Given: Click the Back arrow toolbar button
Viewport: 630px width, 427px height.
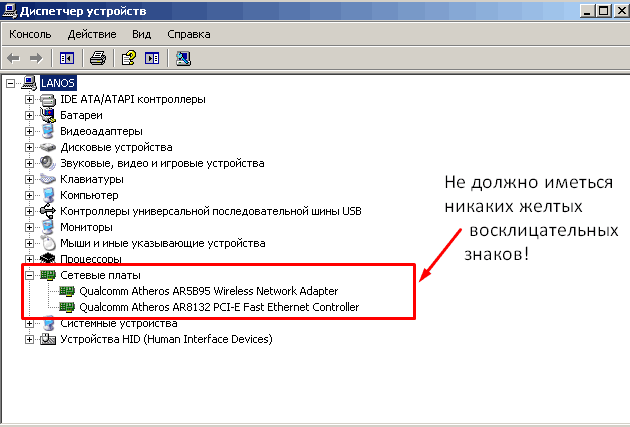Looking at the screenshot, I should 13,58.
